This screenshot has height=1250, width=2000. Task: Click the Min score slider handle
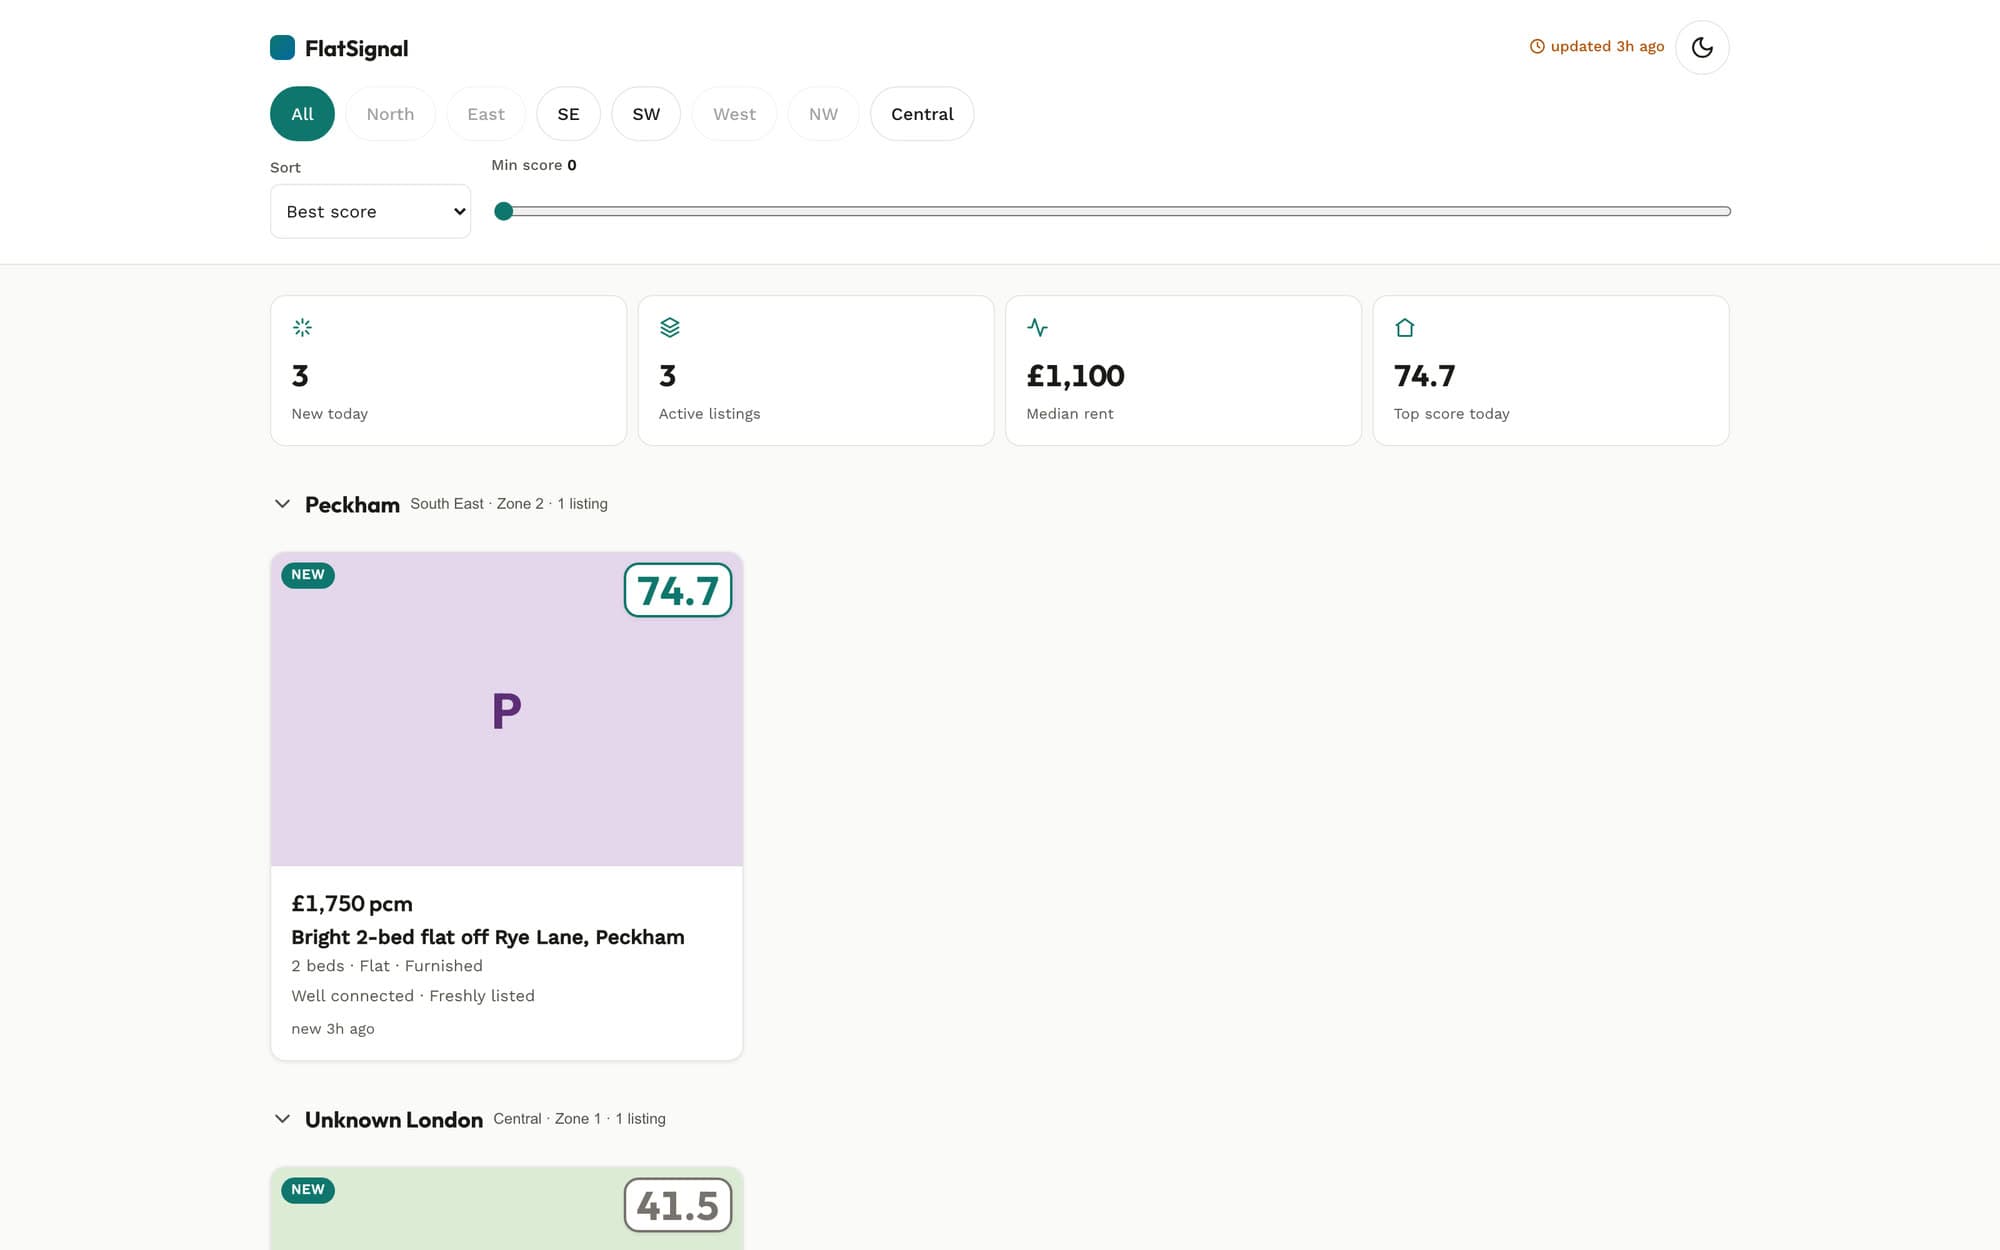504,211
